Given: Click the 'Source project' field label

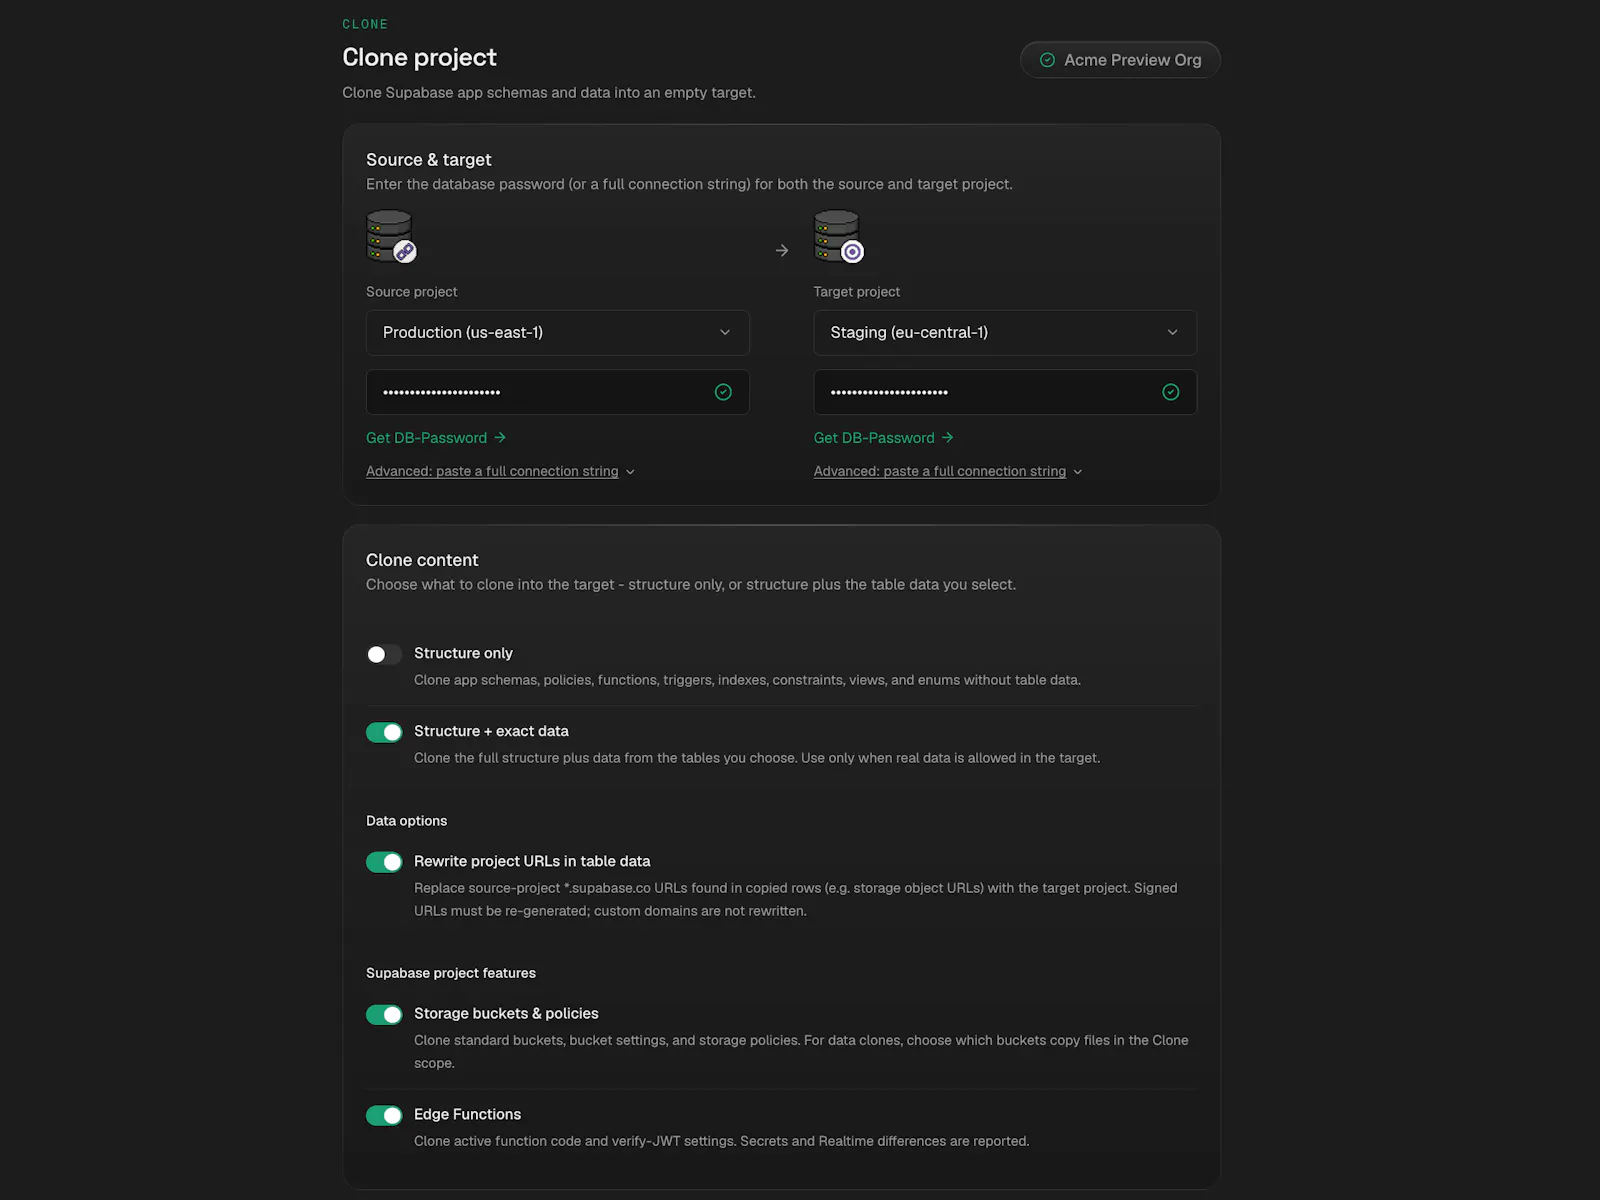Looking at the screenshot, I should point(411,292).
